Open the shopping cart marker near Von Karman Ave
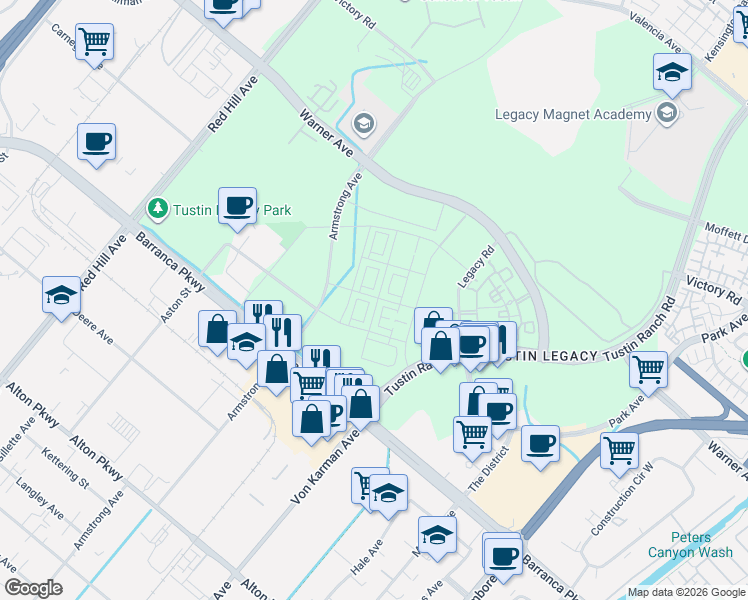This screenshot has height=600, width=748. [x=308, y=382]
